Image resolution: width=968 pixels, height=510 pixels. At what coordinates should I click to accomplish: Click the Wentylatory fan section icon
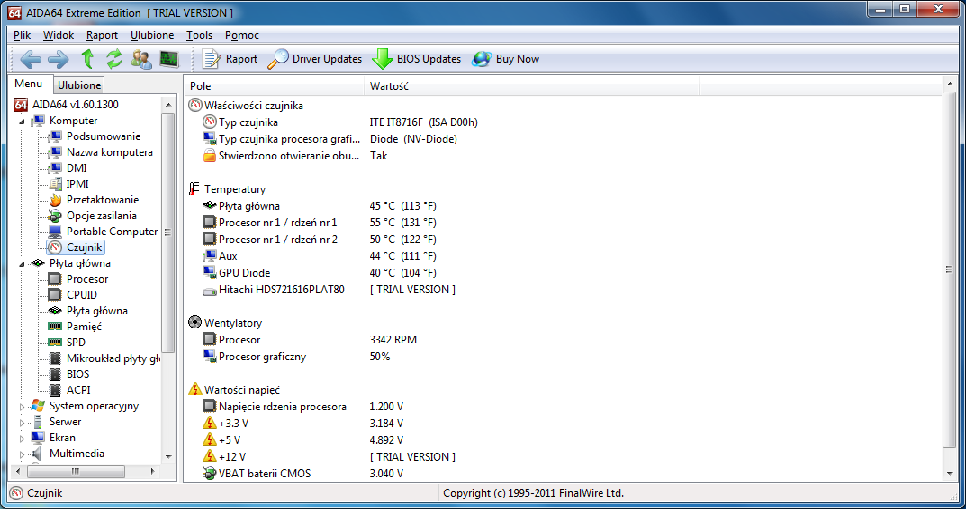tap(195, 322)
